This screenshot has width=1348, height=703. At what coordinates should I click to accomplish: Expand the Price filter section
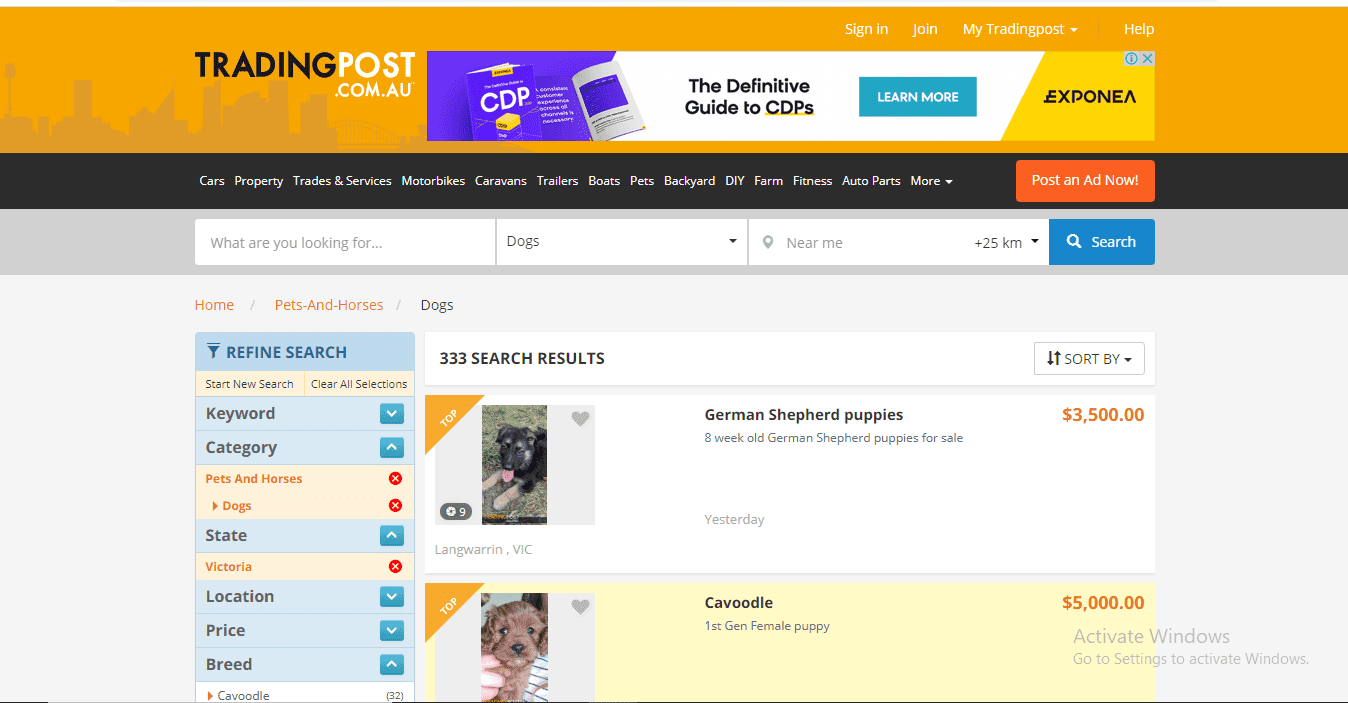(391, 631)
